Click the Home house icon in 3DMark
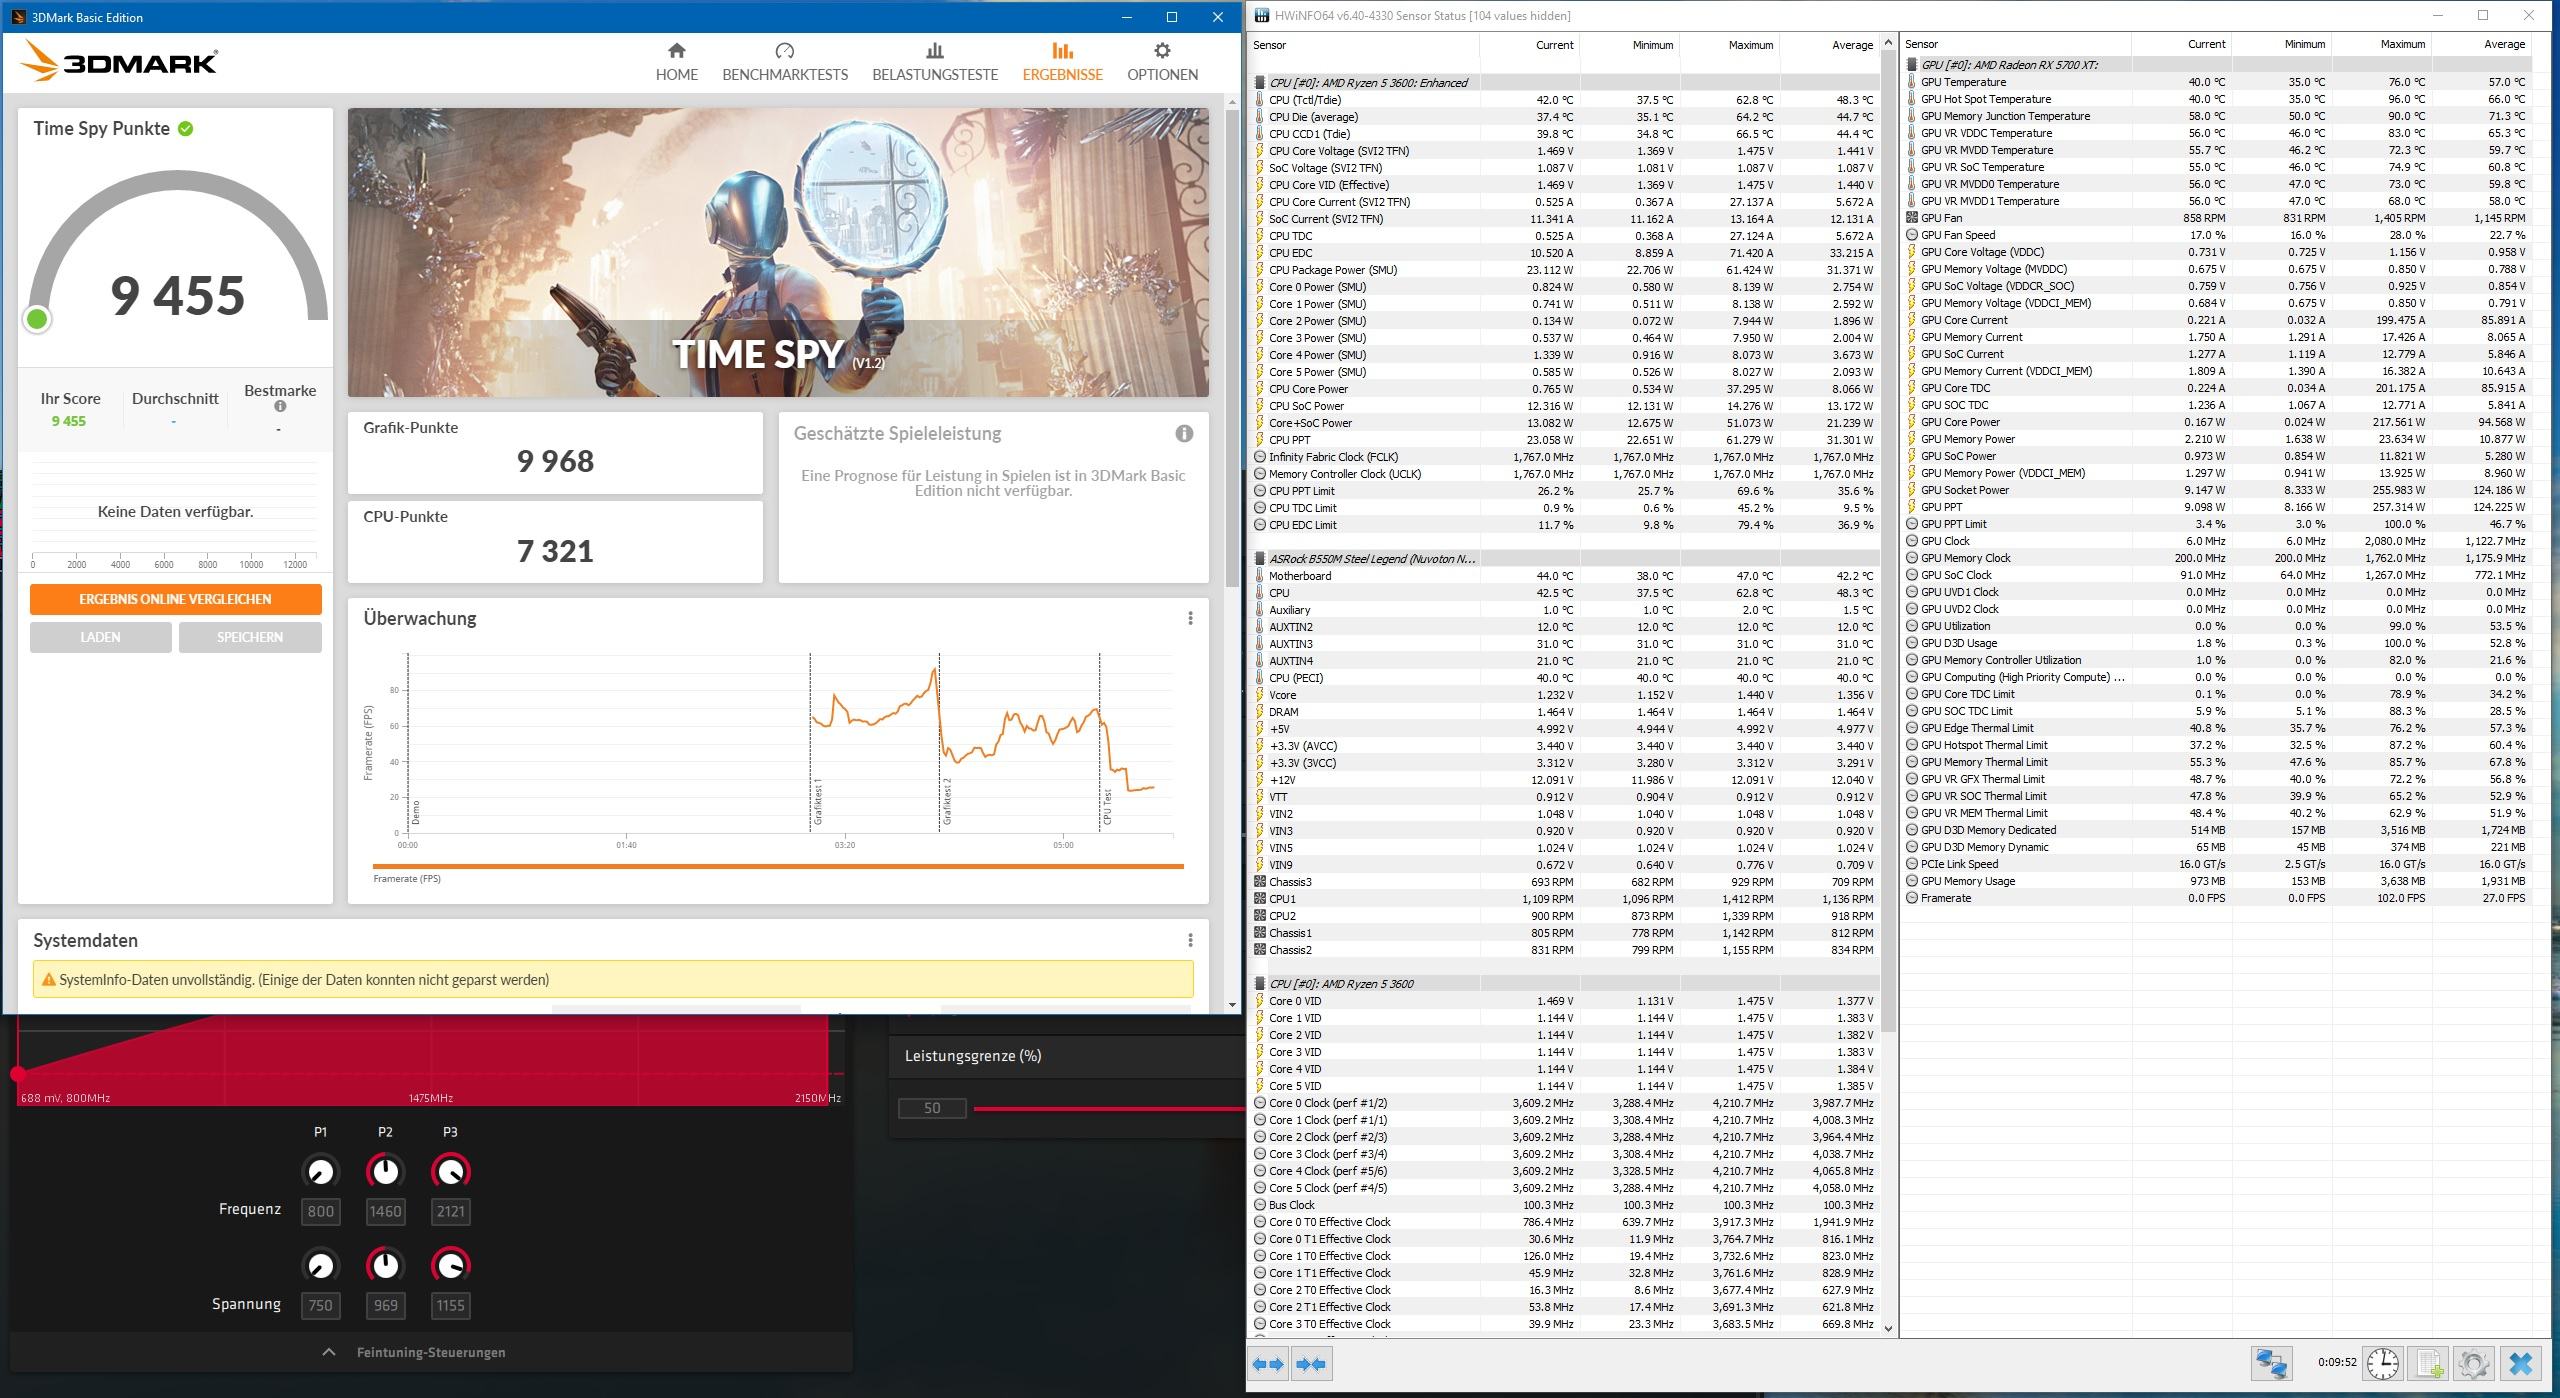2560x1398 pixels. pyautogui.click(x=677, y=50)
